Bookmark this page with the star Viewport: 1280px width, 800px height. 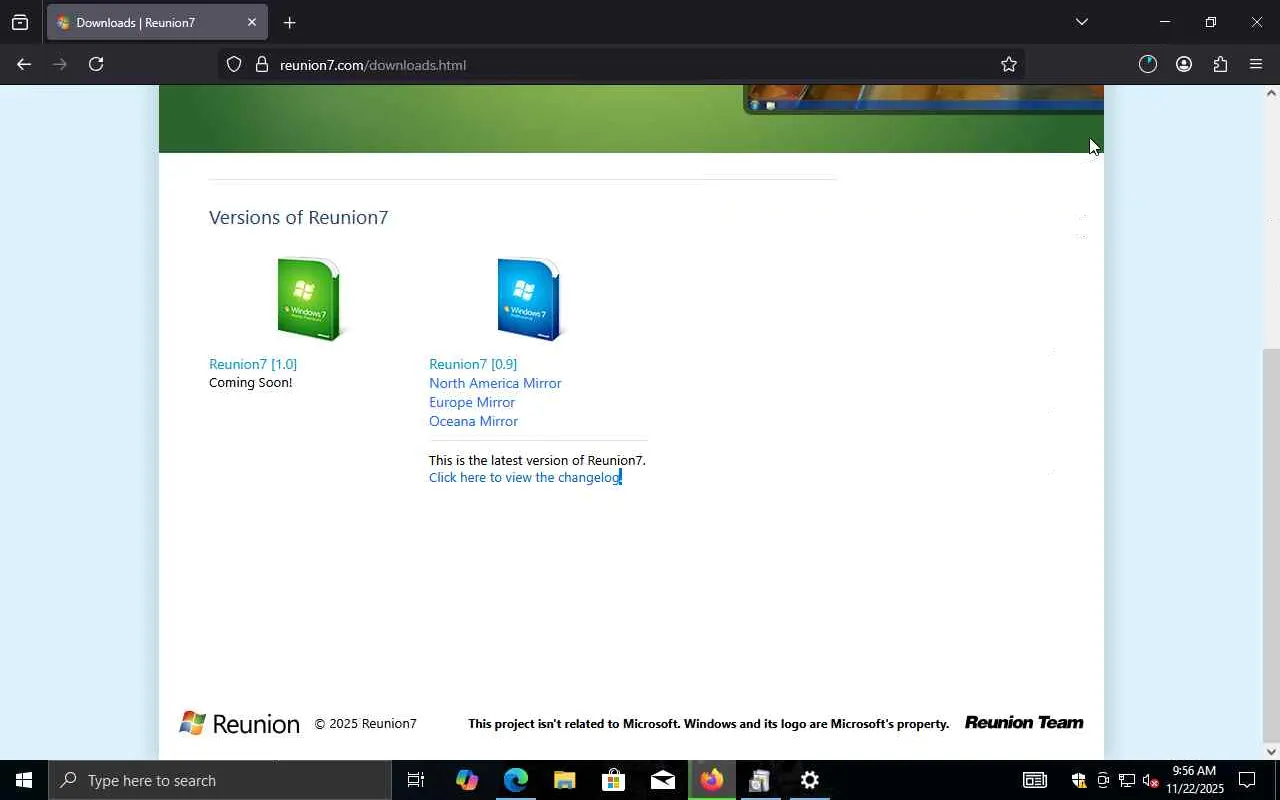pos(1009,64)
